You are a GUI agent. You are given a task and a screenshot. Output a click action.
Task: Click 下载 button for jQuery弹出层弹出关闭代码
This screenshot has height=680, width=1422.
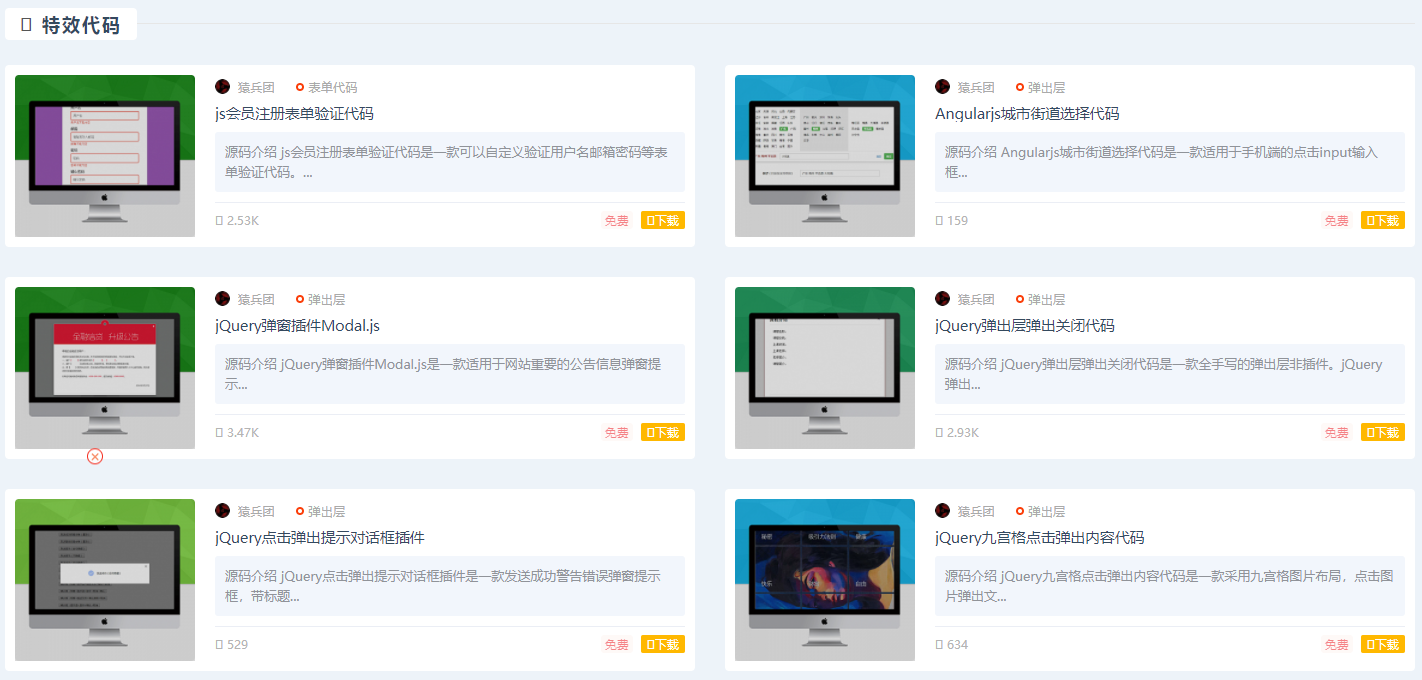pyautogui.click(x=1382, y=432)
